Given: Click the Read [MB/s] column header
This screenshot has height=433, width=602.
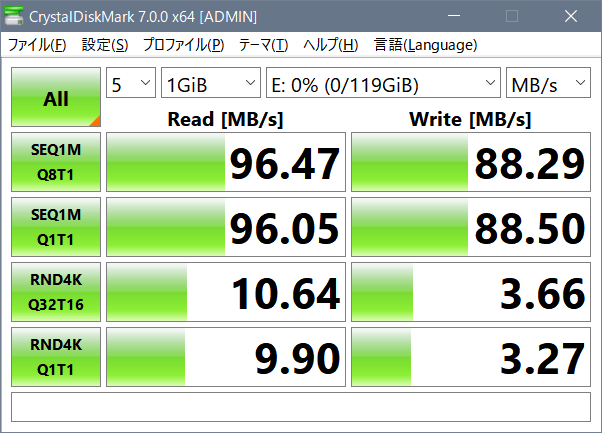Looking at the screenshot, I should tap(225, 119).
